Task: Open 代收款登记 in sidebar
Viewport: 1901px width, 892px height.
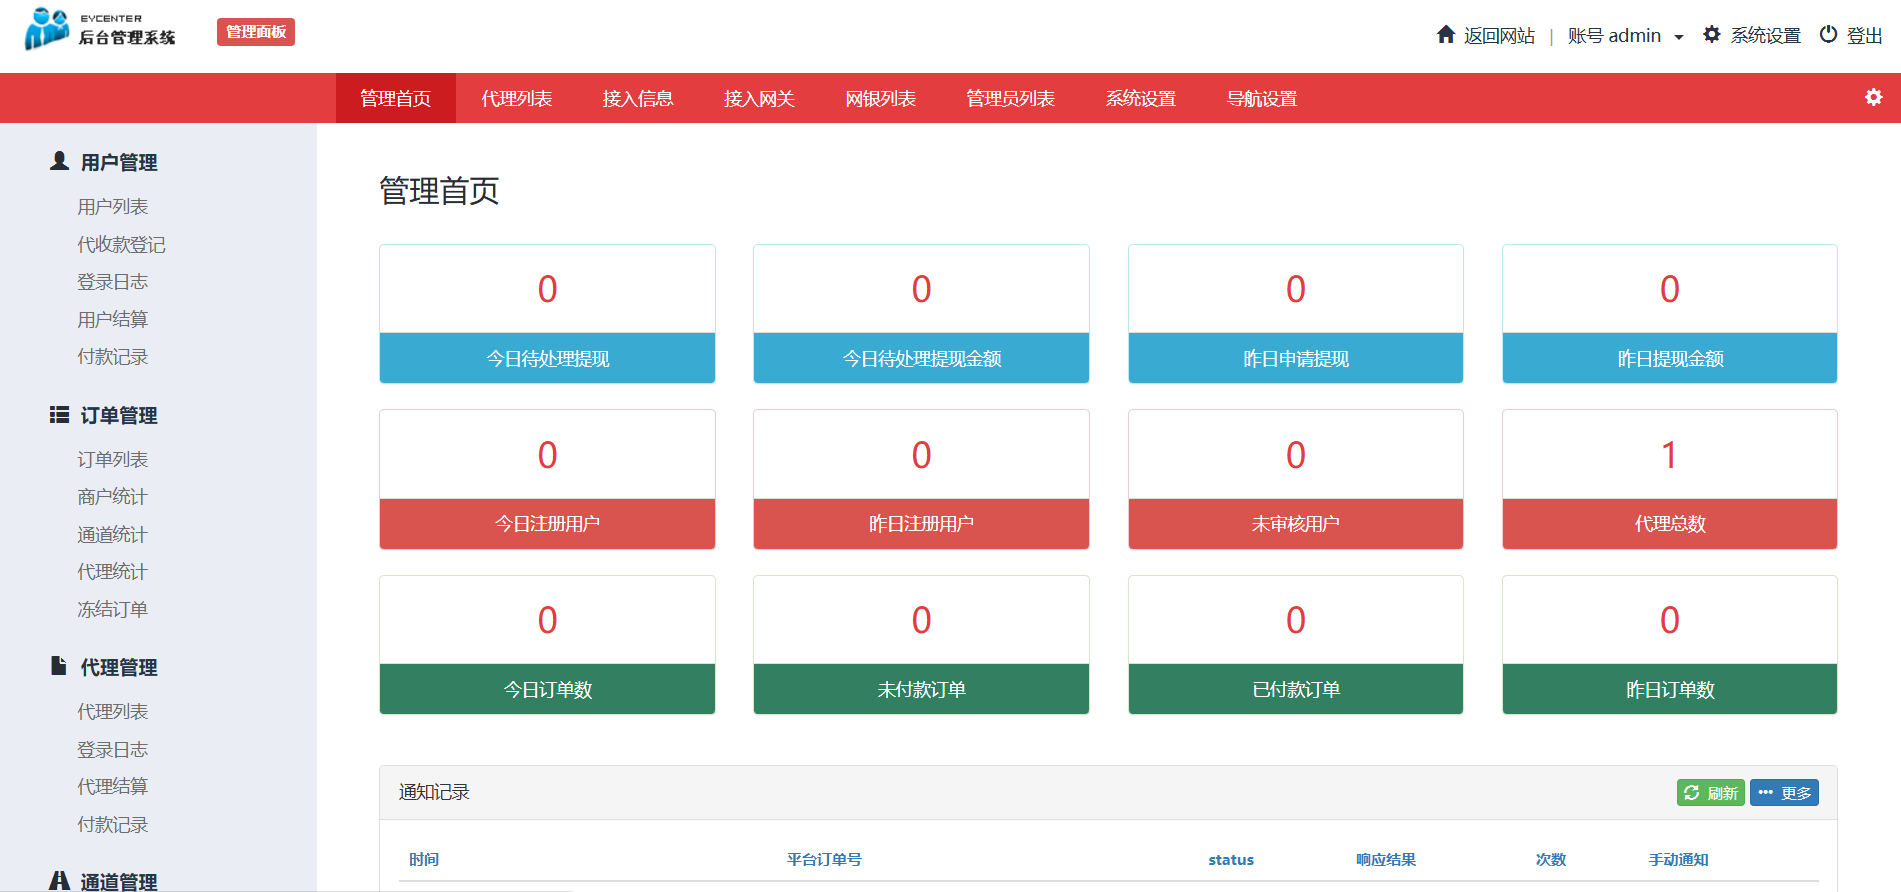Action: tap(122, 245)
